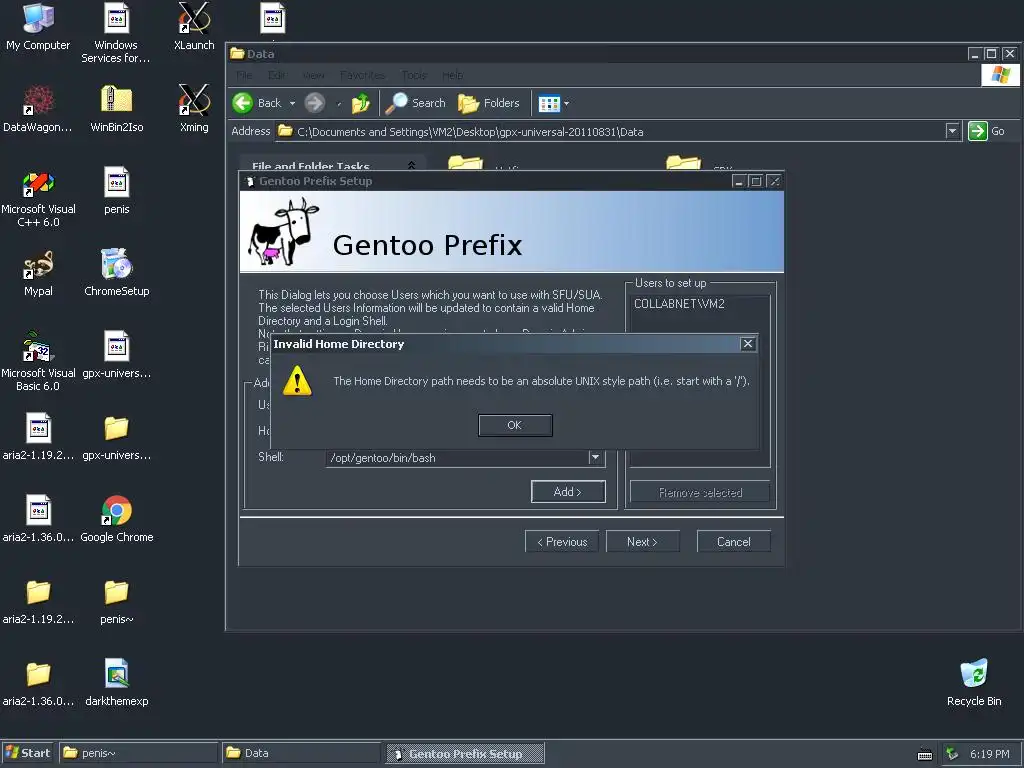This screenshot has height=768, width=1024.
Task: Switch to Gentoo Prefix Setup taskbar button
Action: tap(464, 753)
